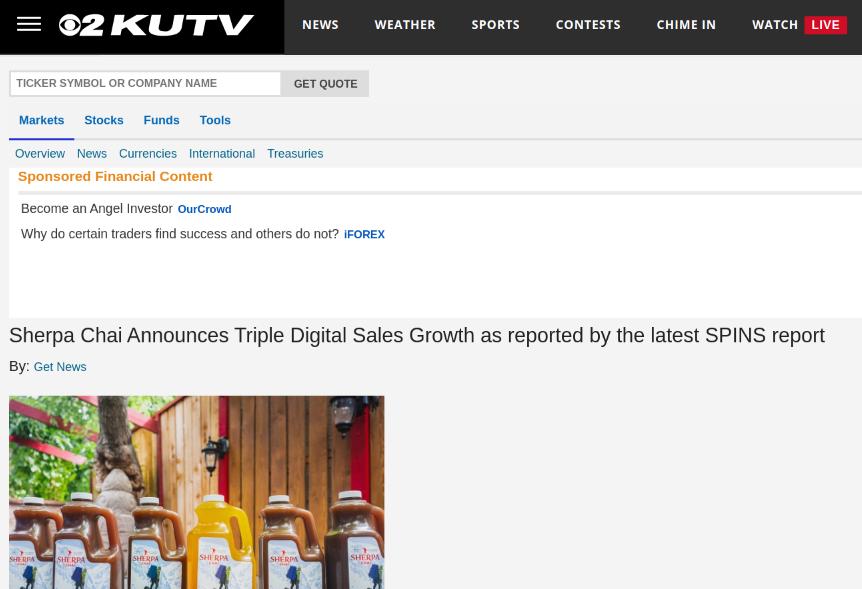Go to the Sports section
Viewport: 862px width, 589px height.
pyautogui.click(x=495, y=25)
